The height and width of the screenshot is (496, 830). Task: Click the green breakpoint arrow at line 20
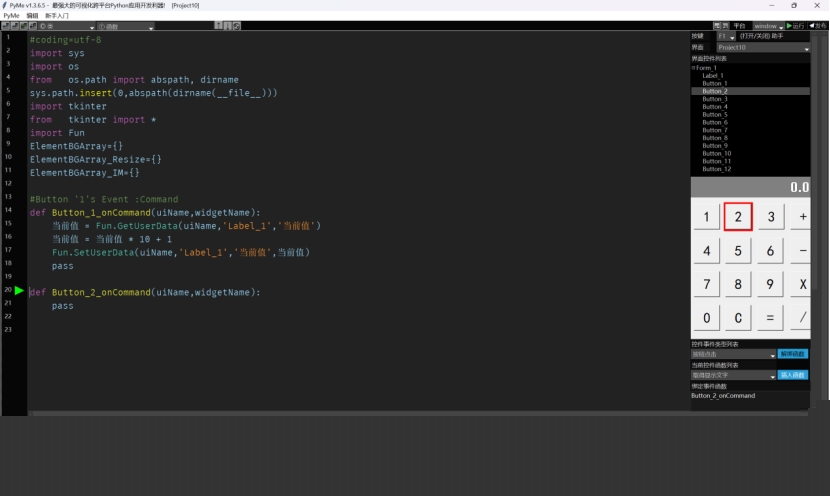click(19, 290)
